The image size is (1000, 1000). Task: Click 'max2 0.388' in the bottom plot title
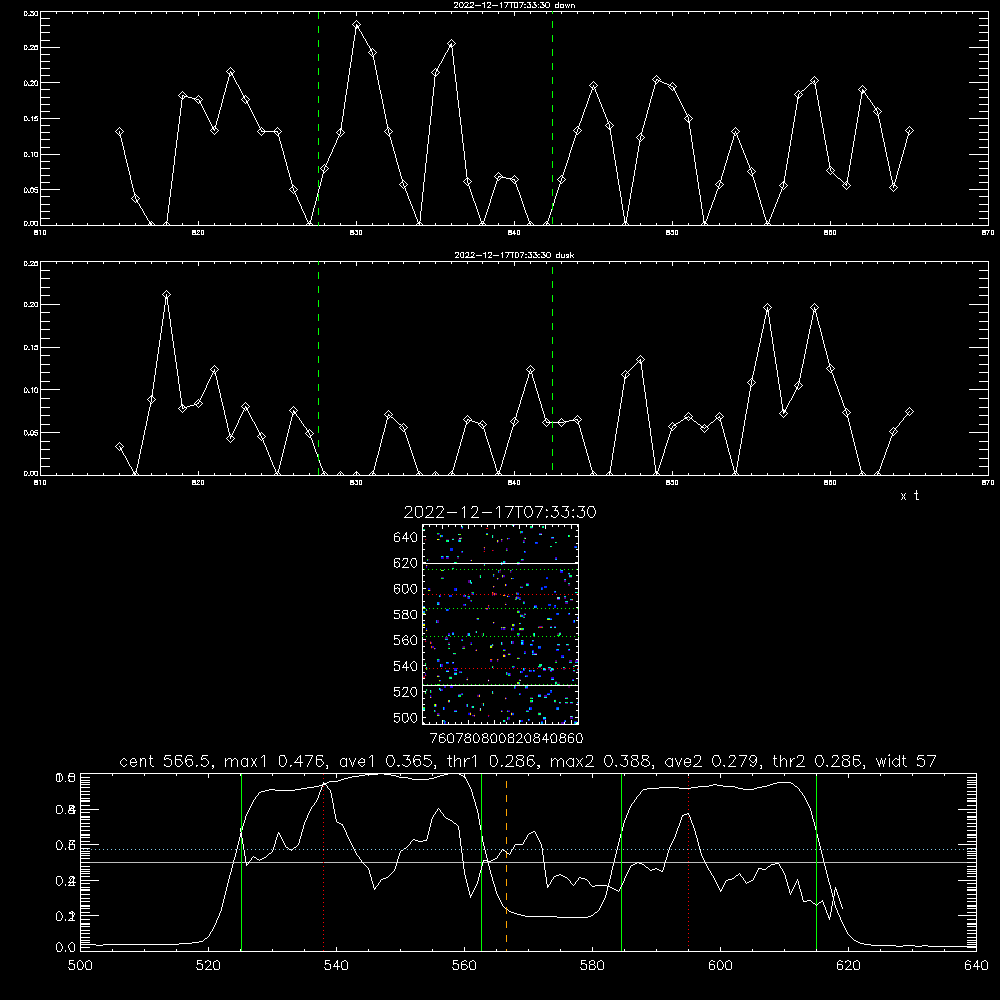603,761
